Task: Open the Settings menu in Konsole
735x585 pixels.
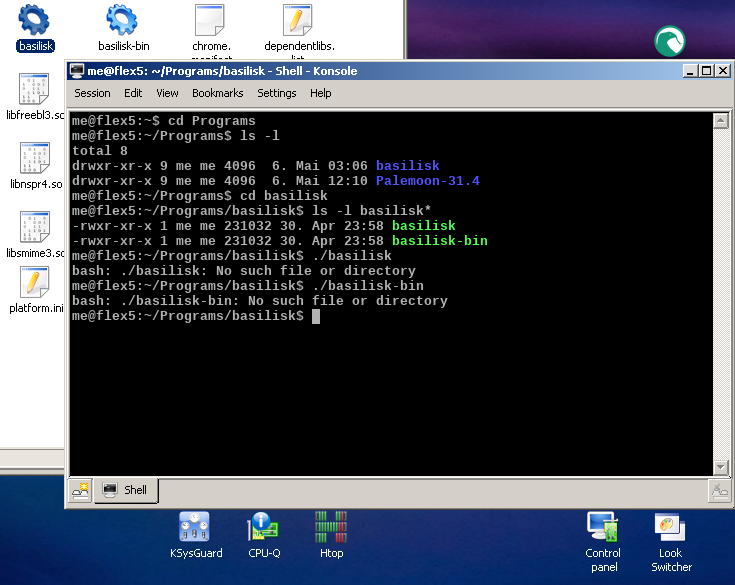Action: (x=276, y=93)
